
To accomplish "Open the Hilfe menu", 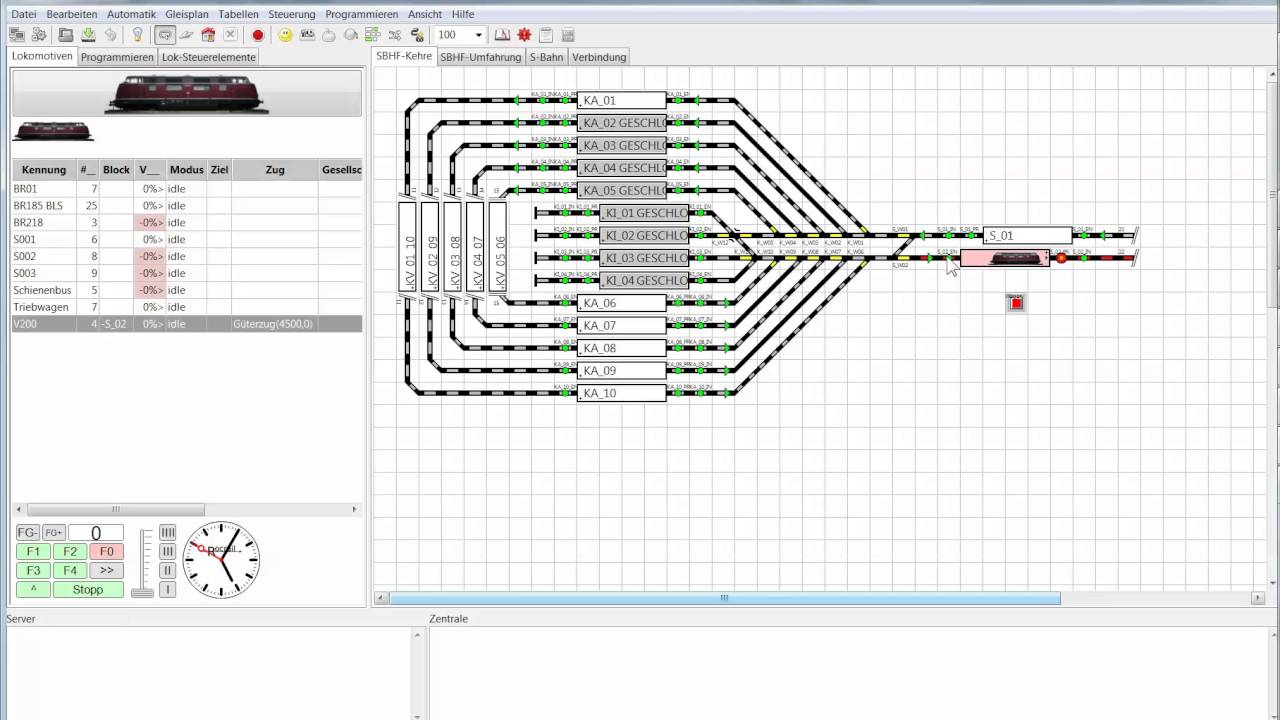I will point(463,14).
